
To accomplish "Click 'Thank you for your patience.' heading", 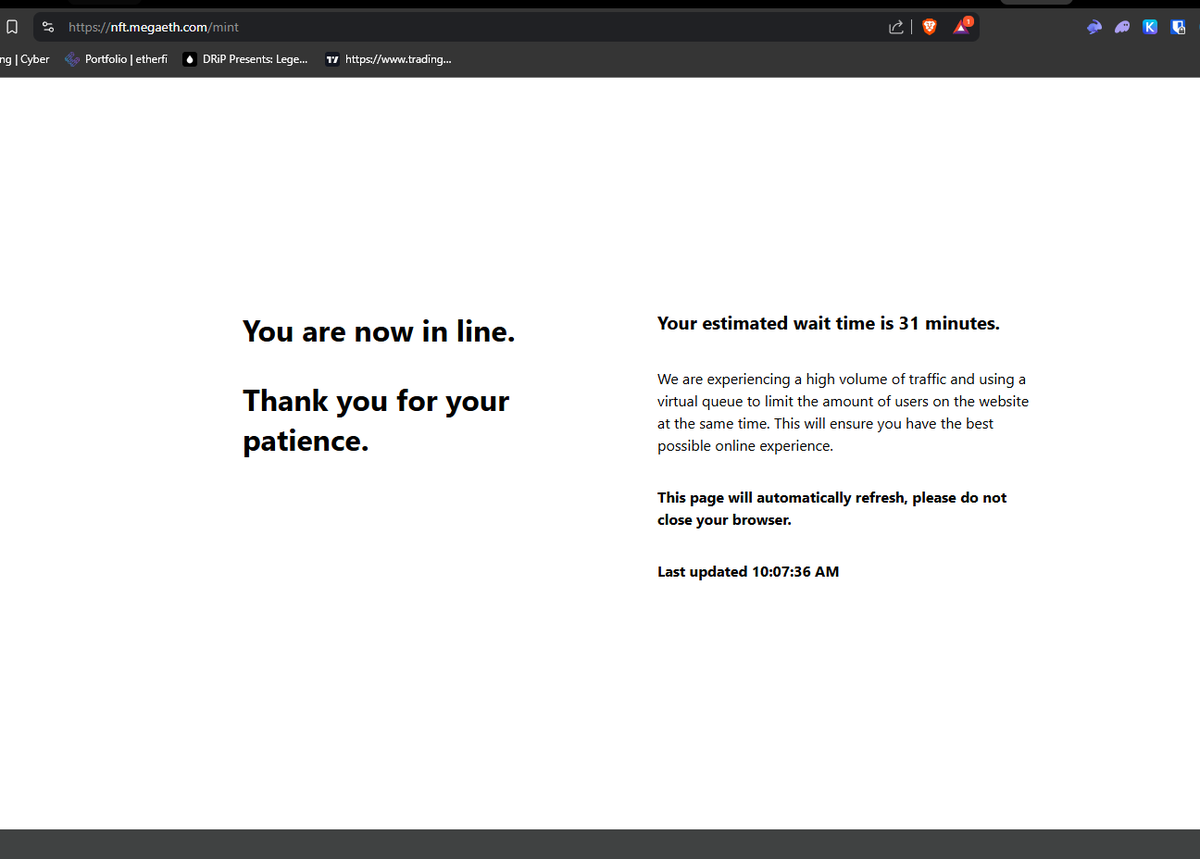I will tap(376, 420).
